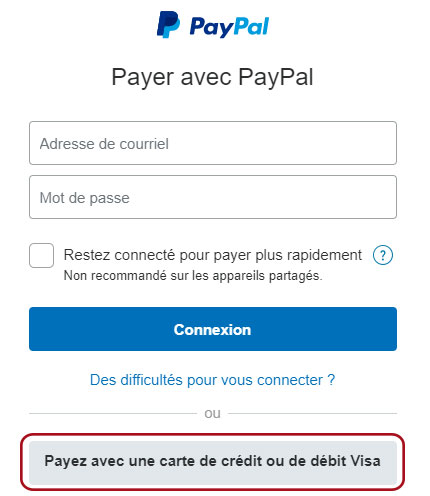Enable staying logged in for faster payment
430x496 pixels.
coord(41,255)
